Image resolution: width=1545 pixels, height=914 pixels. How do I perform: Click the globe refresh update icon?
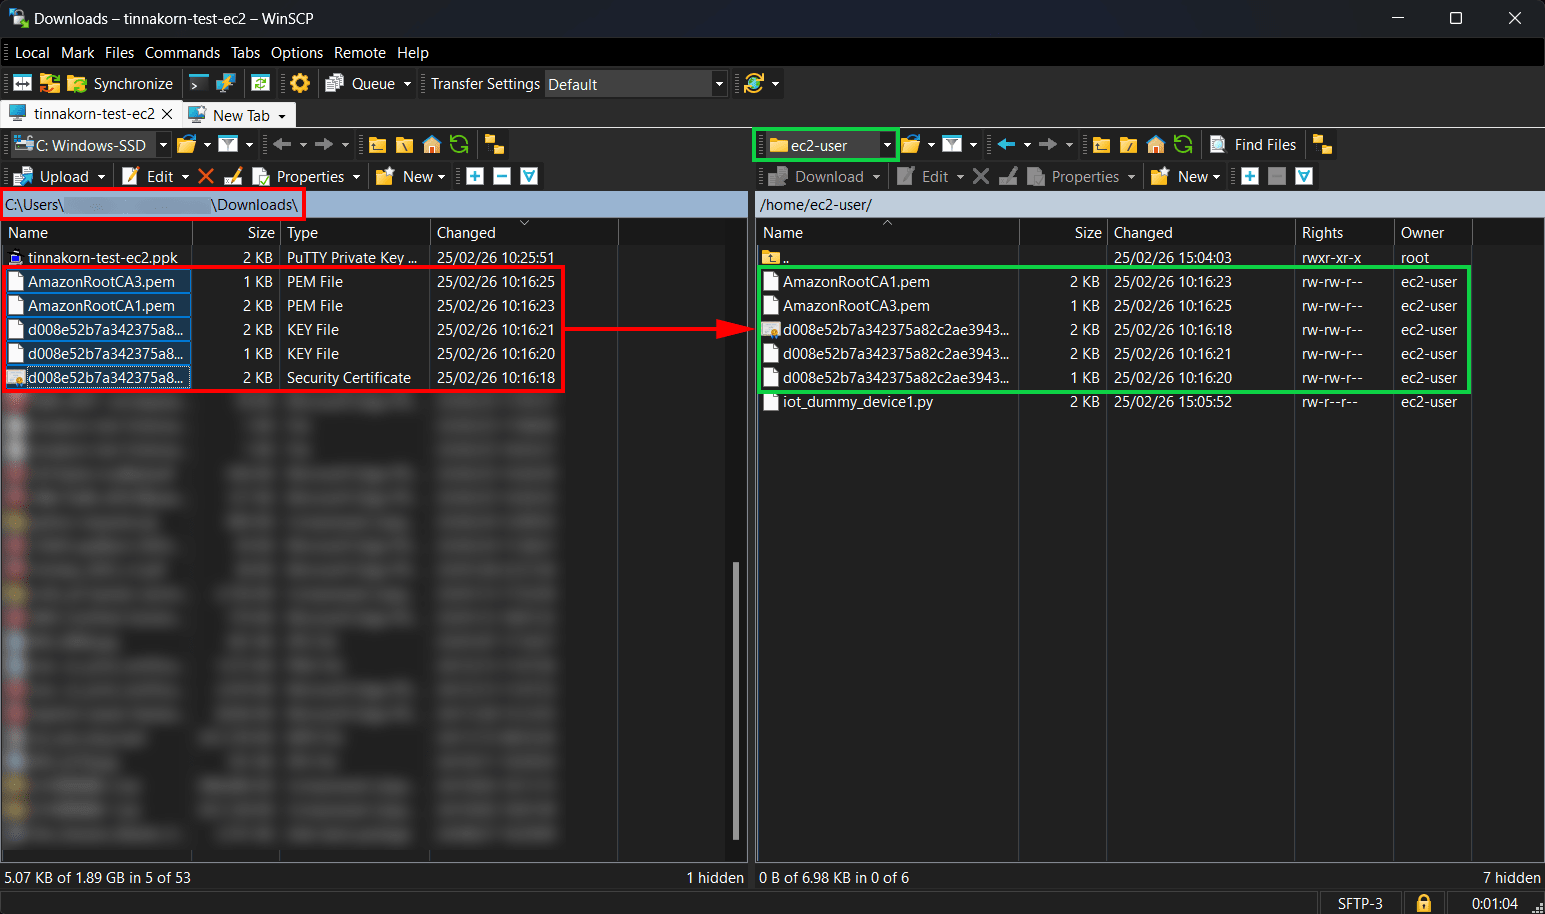[x=754, y=84]
